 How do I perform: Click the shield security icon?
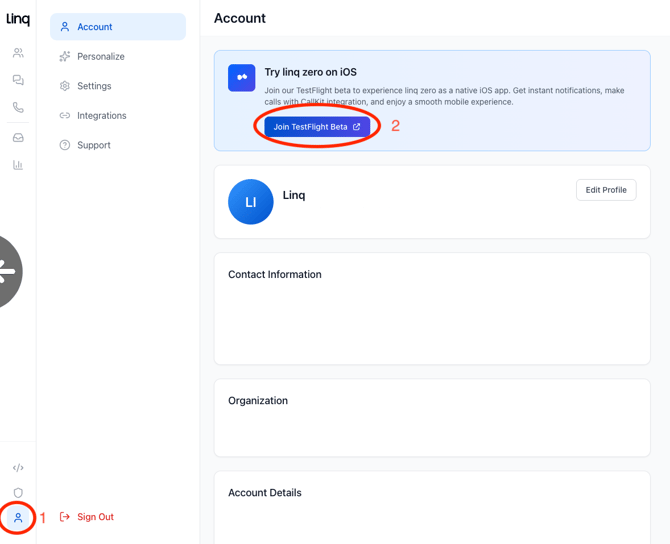point(18,493)
